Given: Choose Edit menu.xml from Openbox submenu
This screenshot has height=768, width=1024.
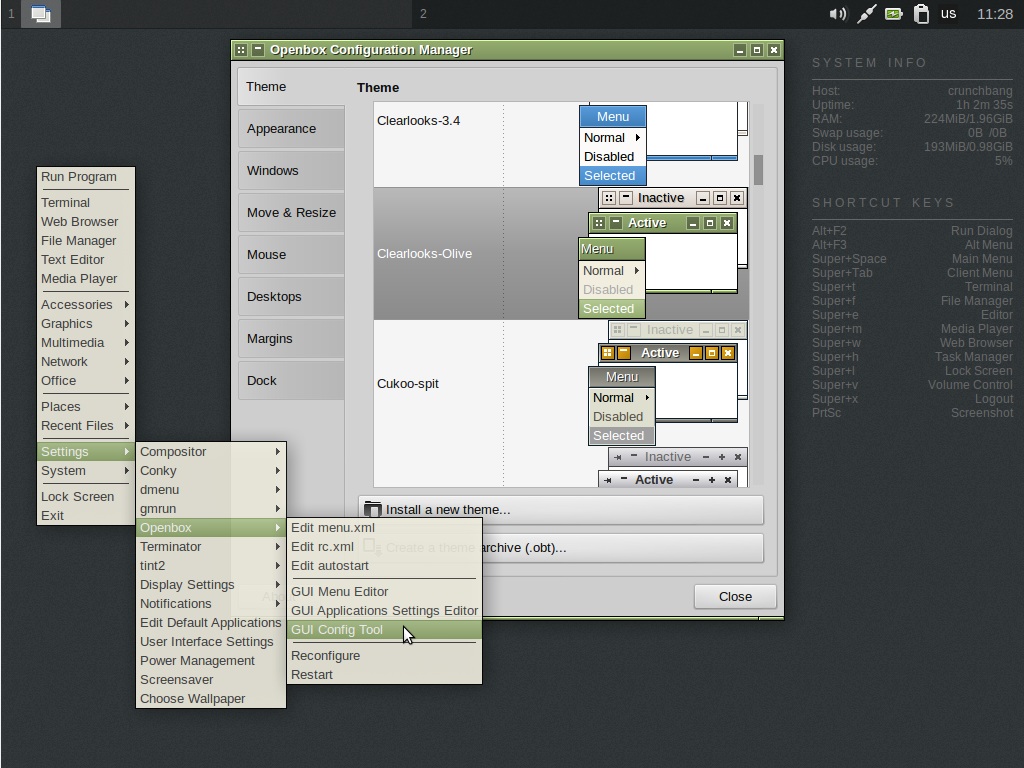Looking at the screenshot, I should click(x=384, y=527).
